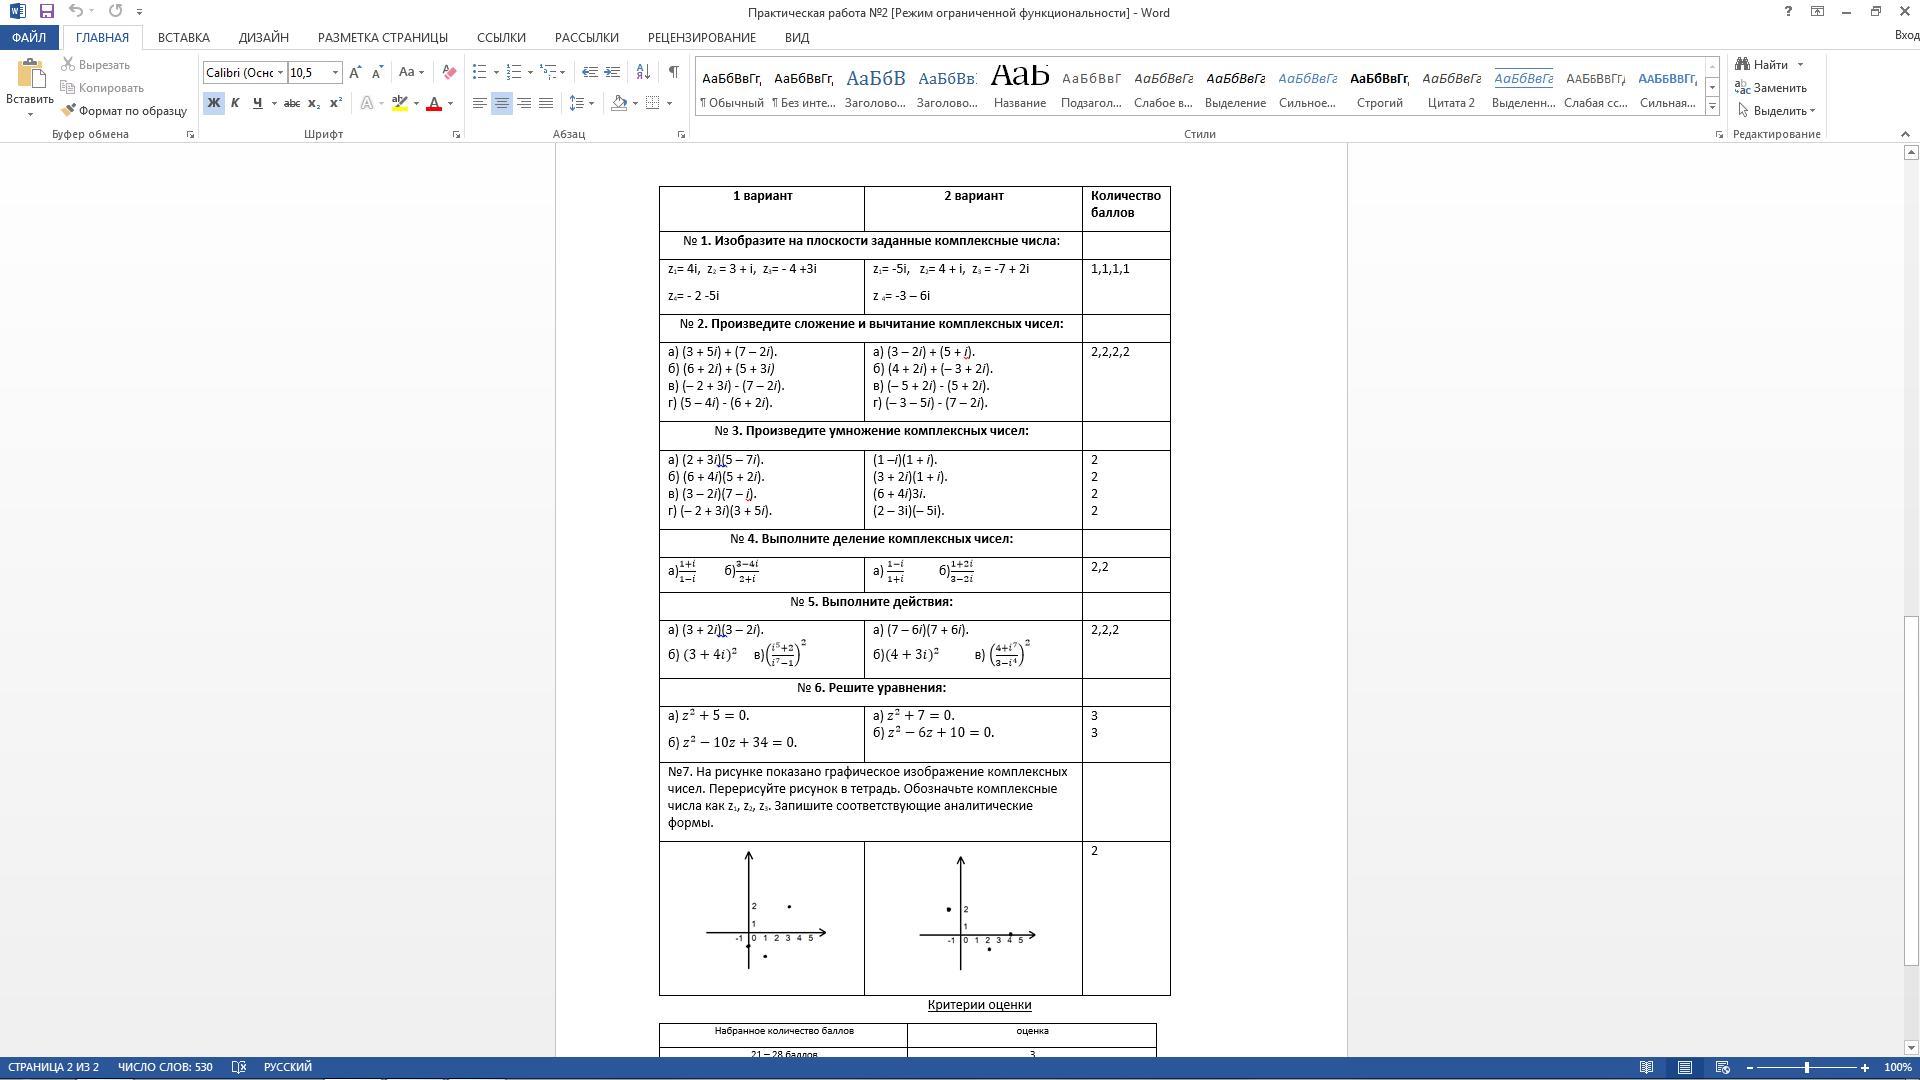Click the Decrease Indent icon
This screenshot has height=1080, width=1920.
point(589,72)
